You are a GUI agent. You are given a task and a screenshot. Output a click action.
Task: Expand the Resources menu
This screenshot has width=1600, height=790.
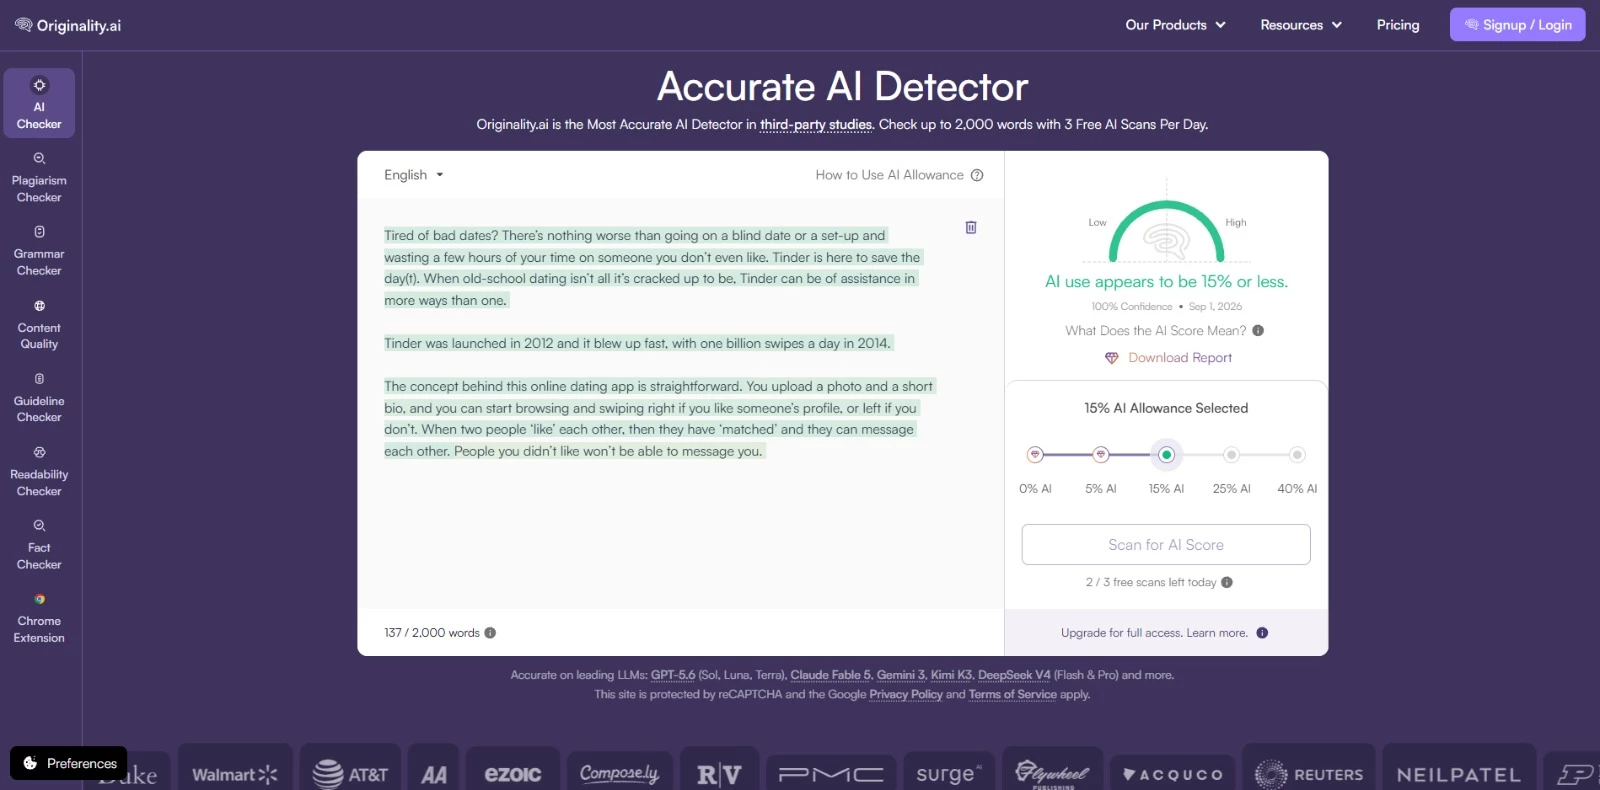[1300, 25]
